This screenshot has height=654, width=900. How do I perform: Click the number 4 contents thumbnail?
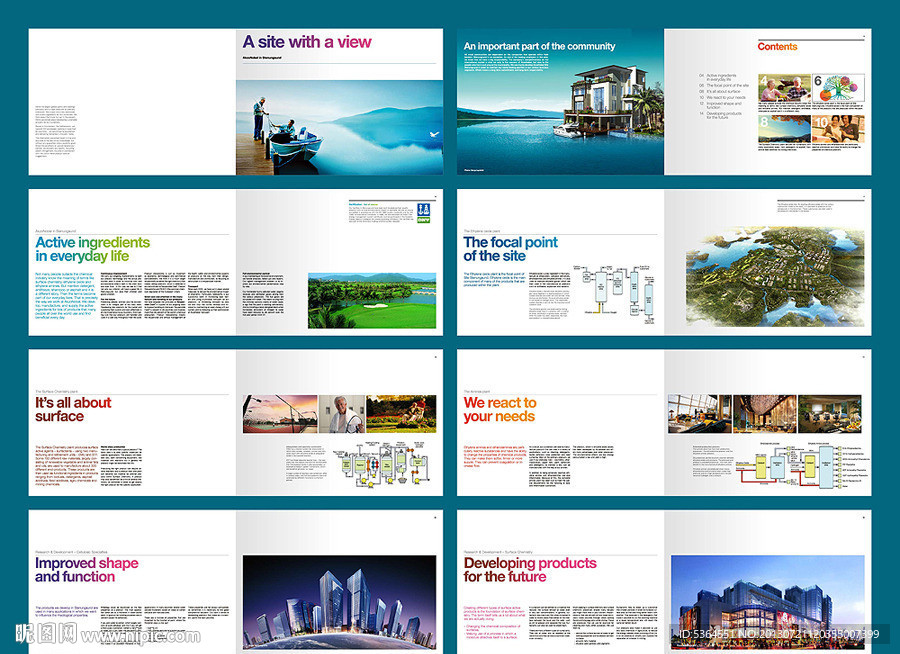[783, 87]
